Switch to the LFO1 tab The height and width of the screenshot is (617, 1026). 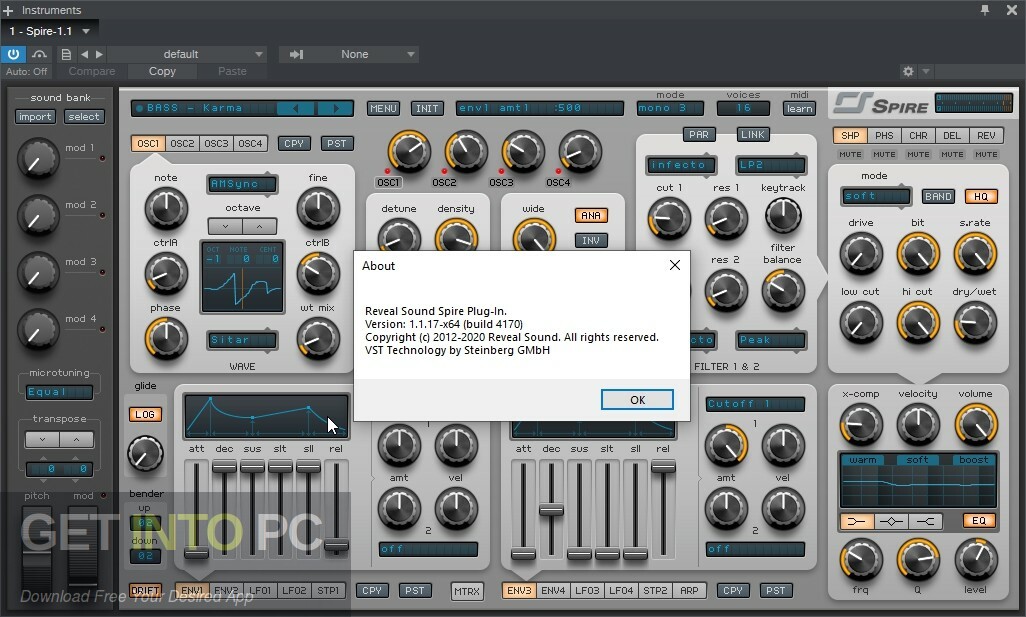(x=260, y=590)
